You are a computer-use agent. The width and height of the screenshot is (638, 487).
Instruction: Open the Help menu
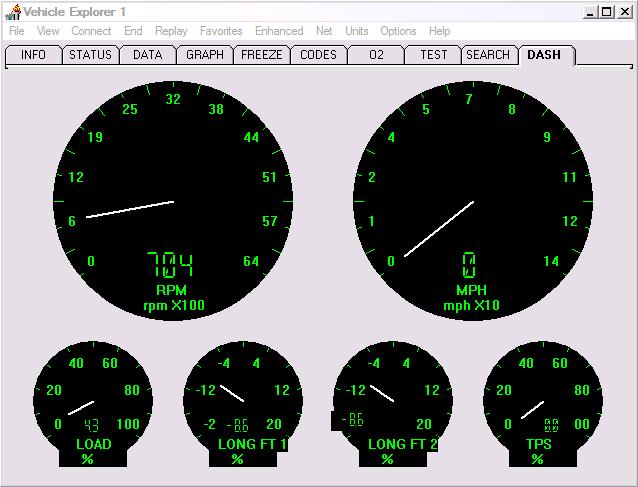(x=440, y=31)
